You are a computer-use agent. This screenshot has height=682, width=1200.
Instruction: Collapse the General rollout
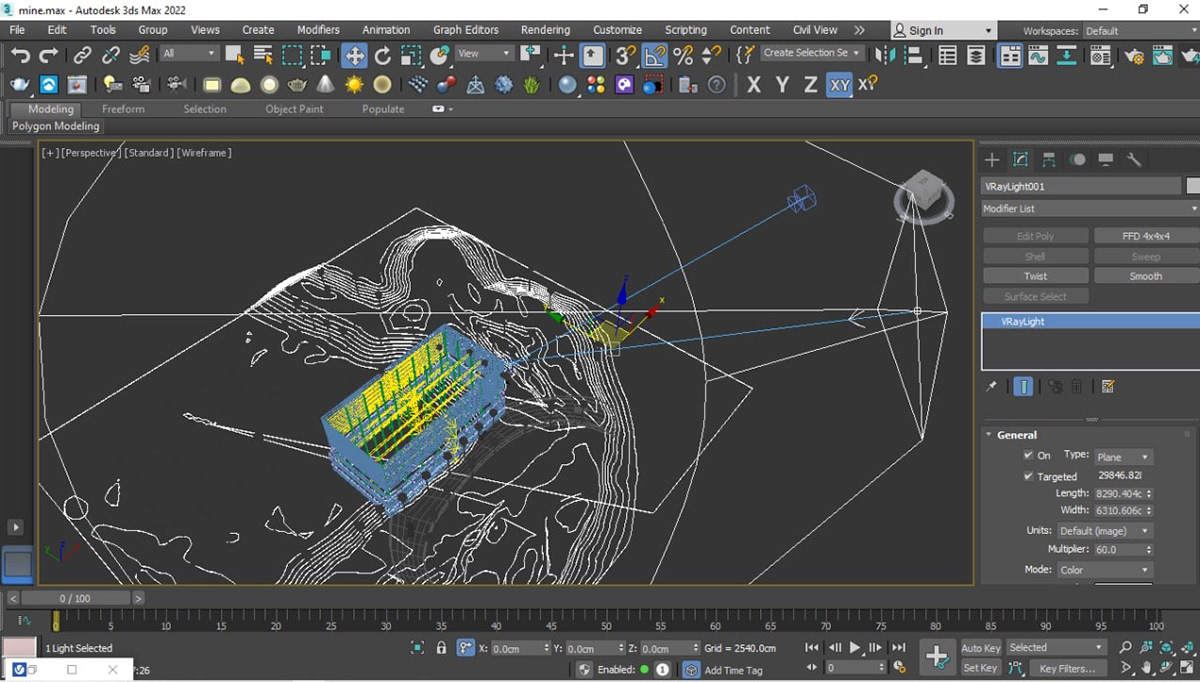(x=988, y=434)
